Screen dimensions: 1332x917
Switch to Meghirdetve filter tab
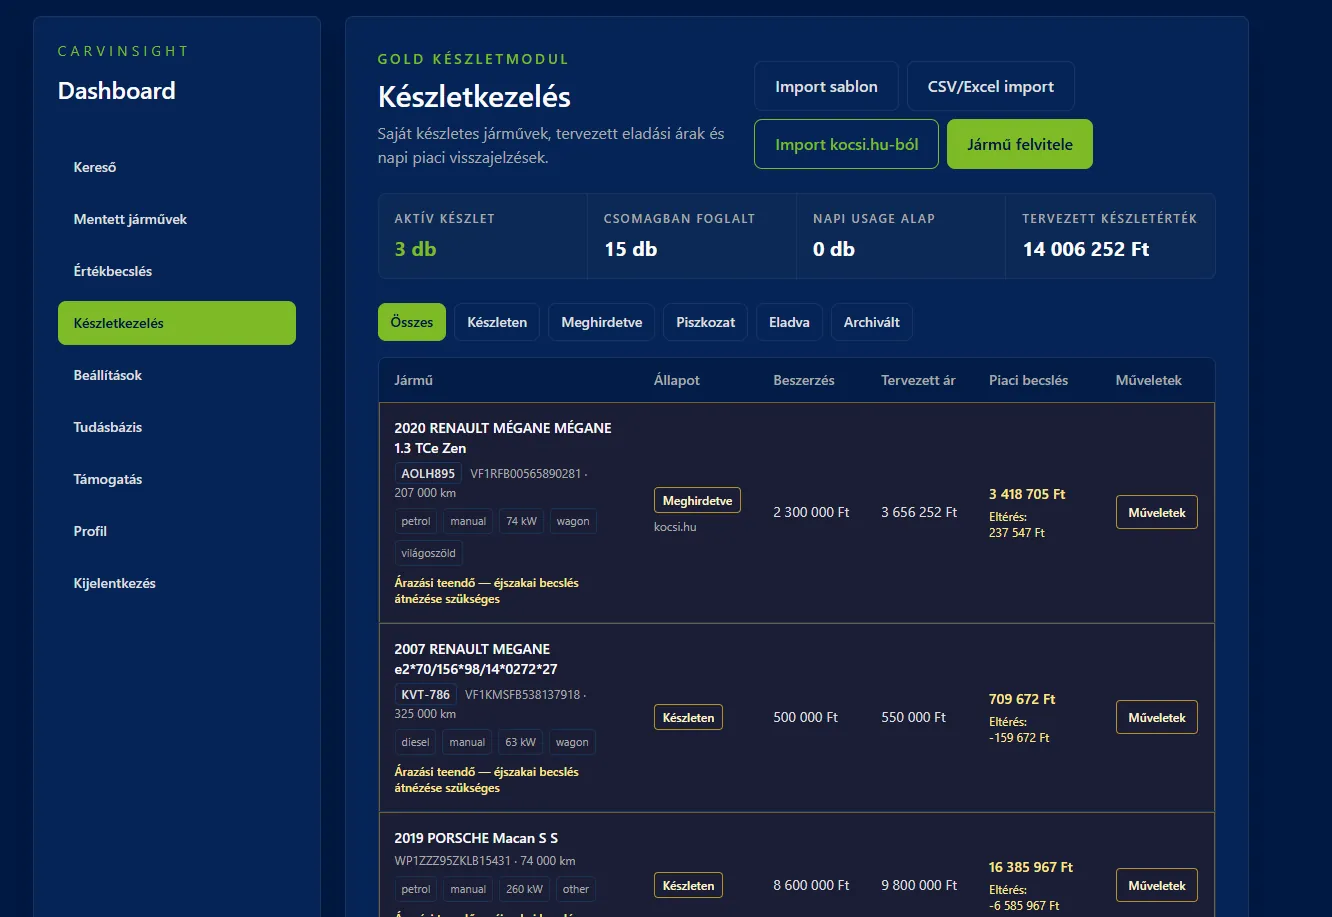pyautogui.click(x=601, y=322)
